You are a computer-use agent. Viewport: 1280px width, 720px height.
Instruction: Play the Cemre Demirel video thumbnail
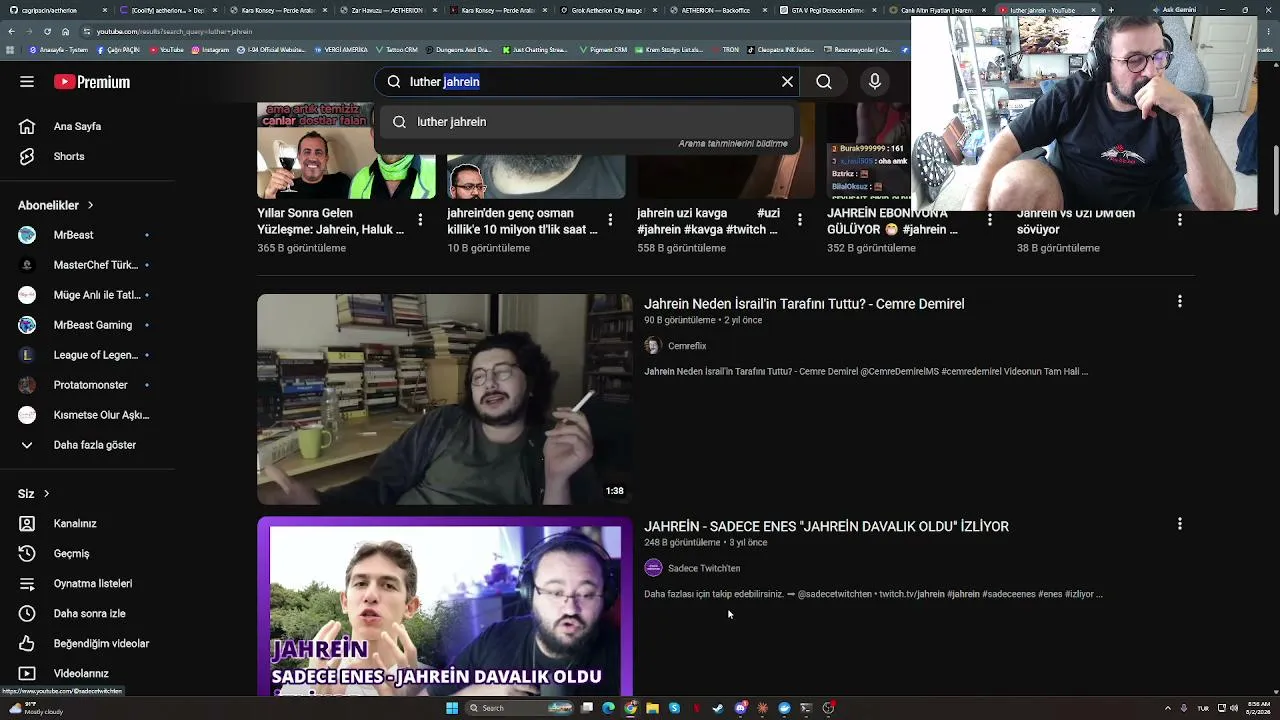click(445, 399)
